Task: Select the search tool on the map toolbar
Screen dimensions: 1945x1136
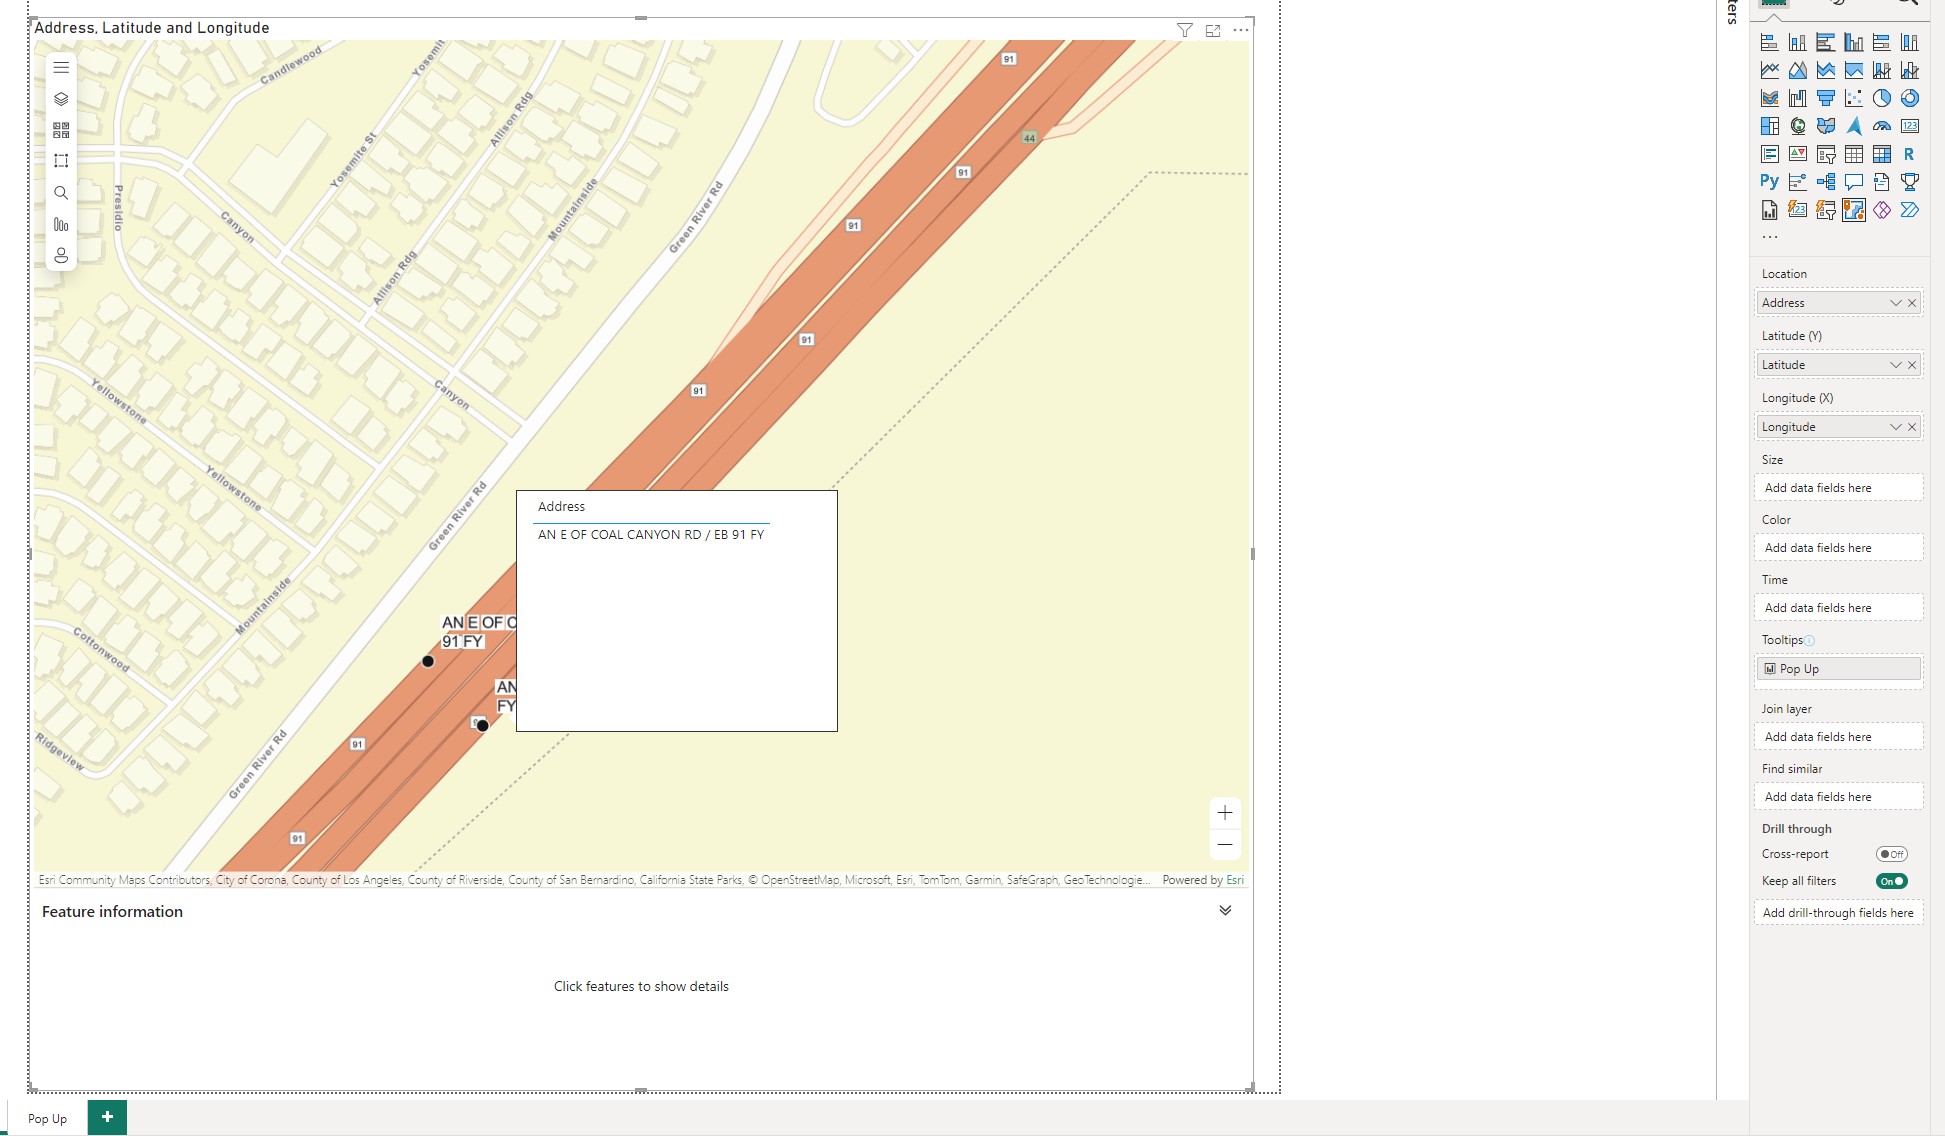Action: coord(61,192)
